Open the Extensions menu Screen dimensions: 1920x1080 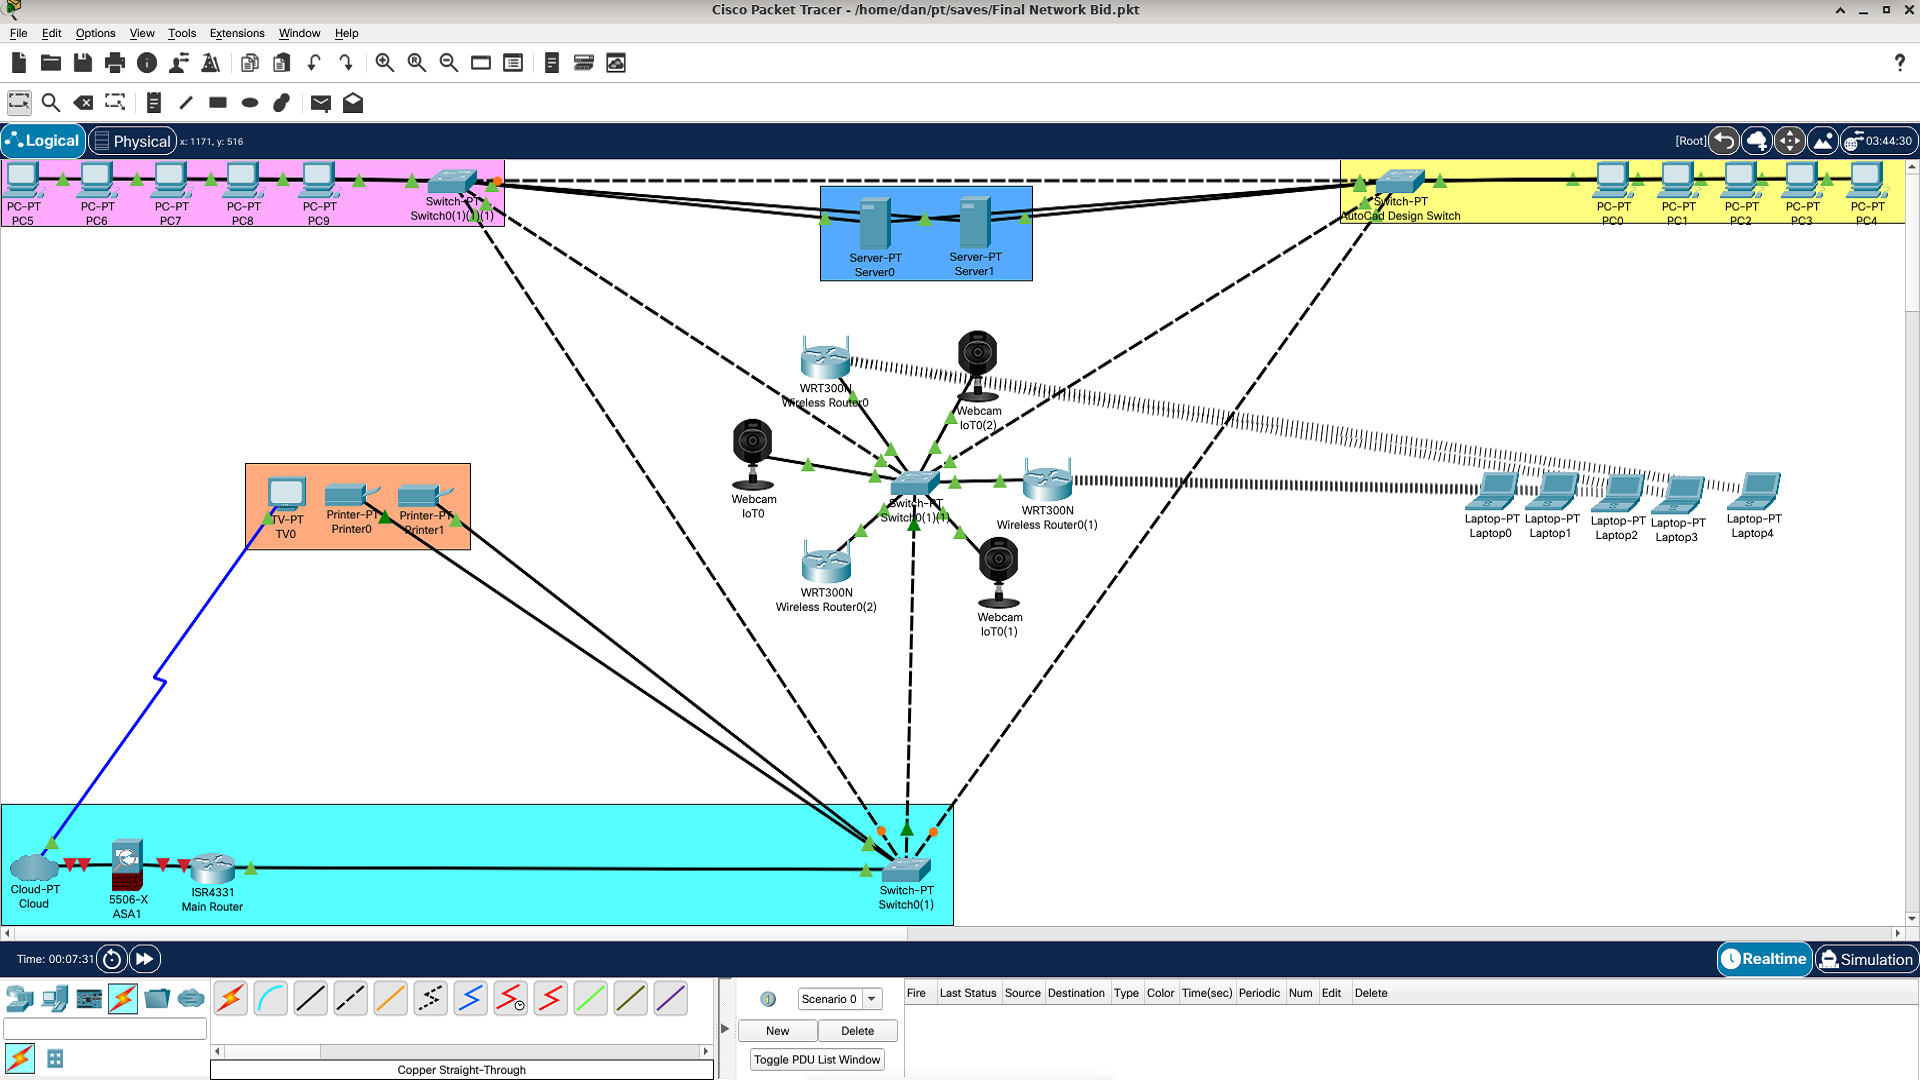coord(237,33)
